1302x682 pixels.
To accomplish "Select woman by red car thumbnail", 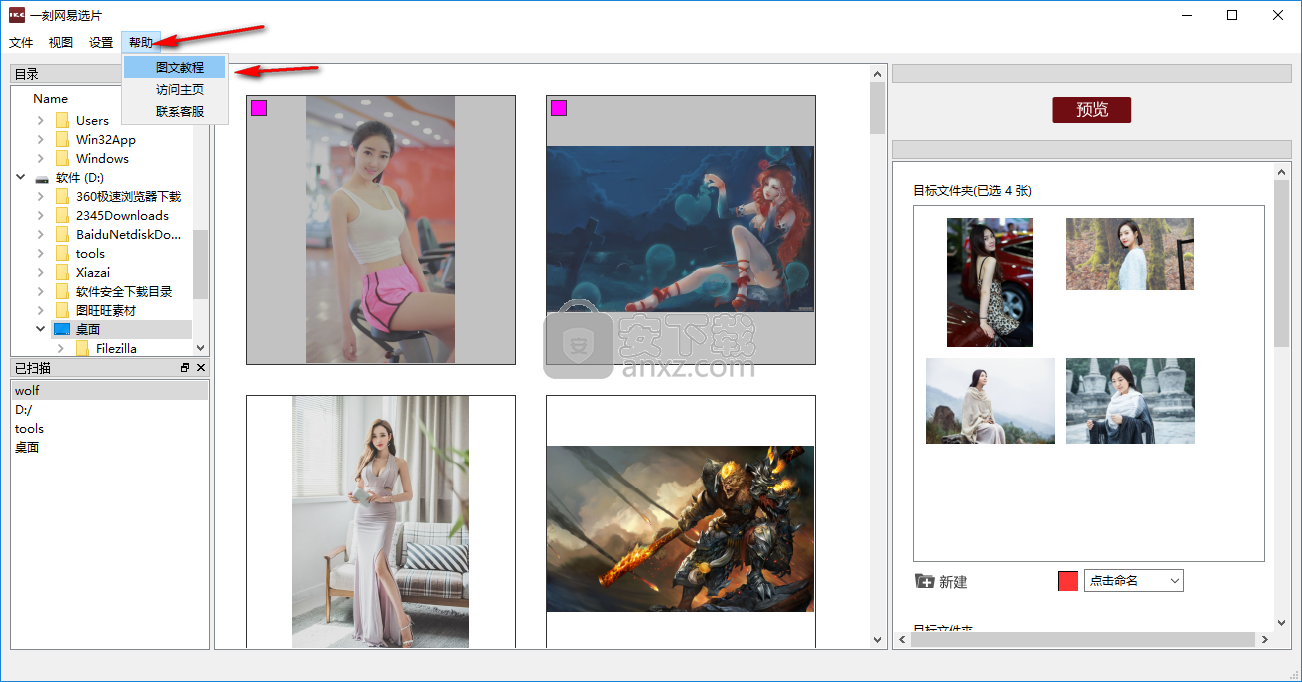I will [x=990, y=282].
